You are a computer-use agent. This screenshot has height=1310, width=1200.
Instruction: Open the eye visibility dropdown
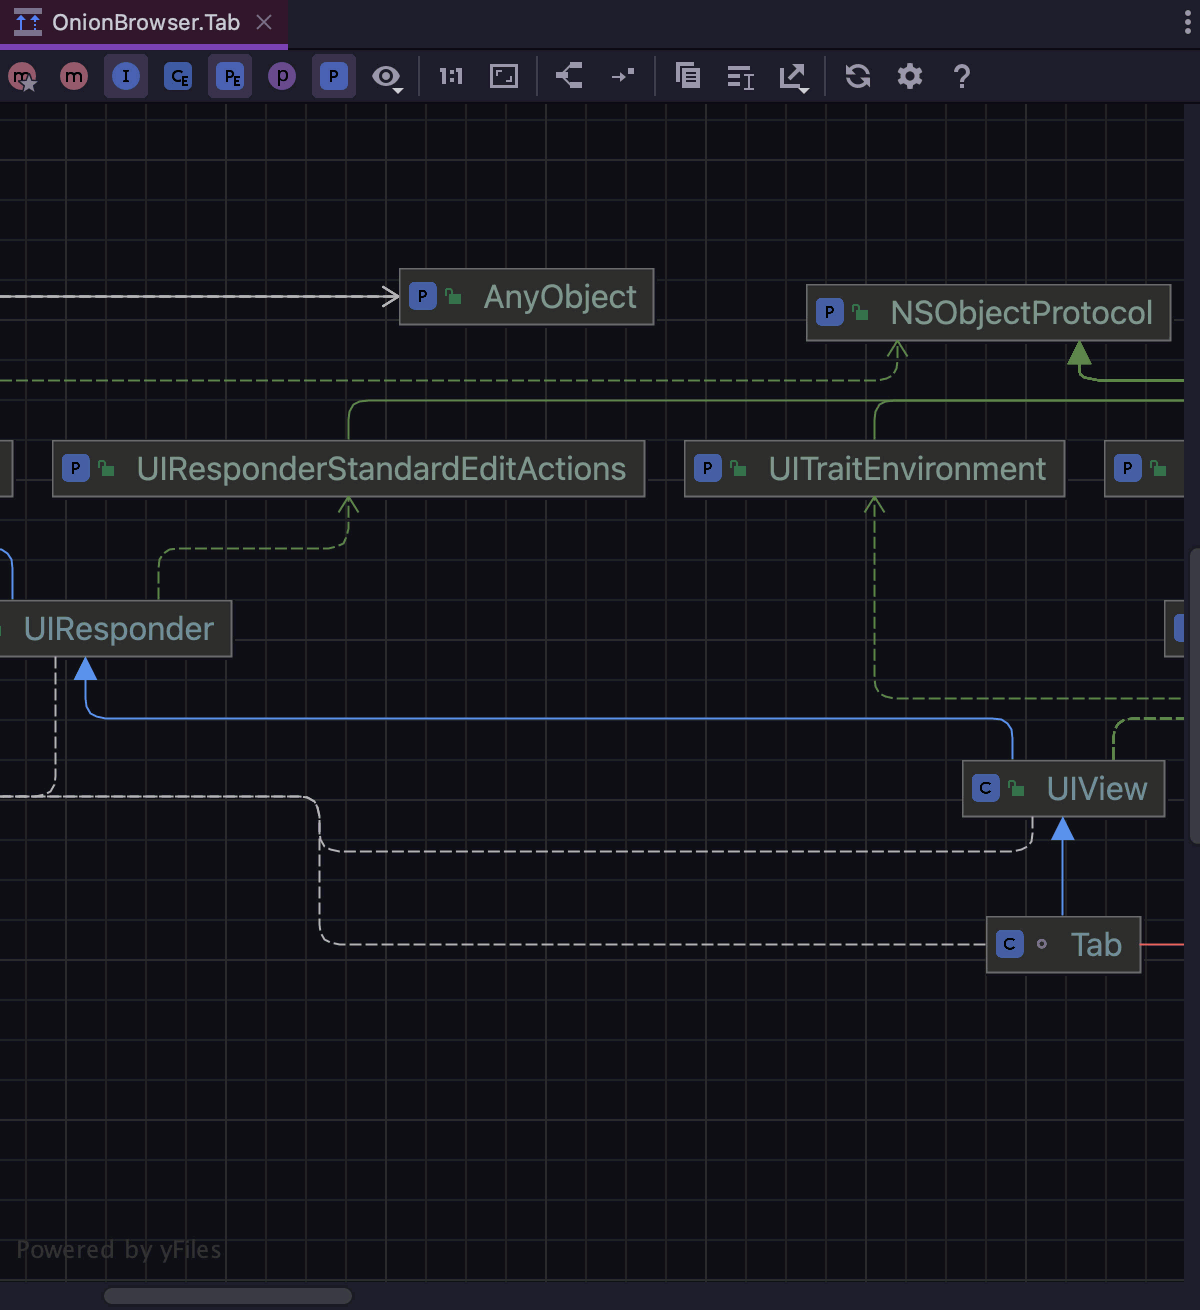(x=387, y=77)
